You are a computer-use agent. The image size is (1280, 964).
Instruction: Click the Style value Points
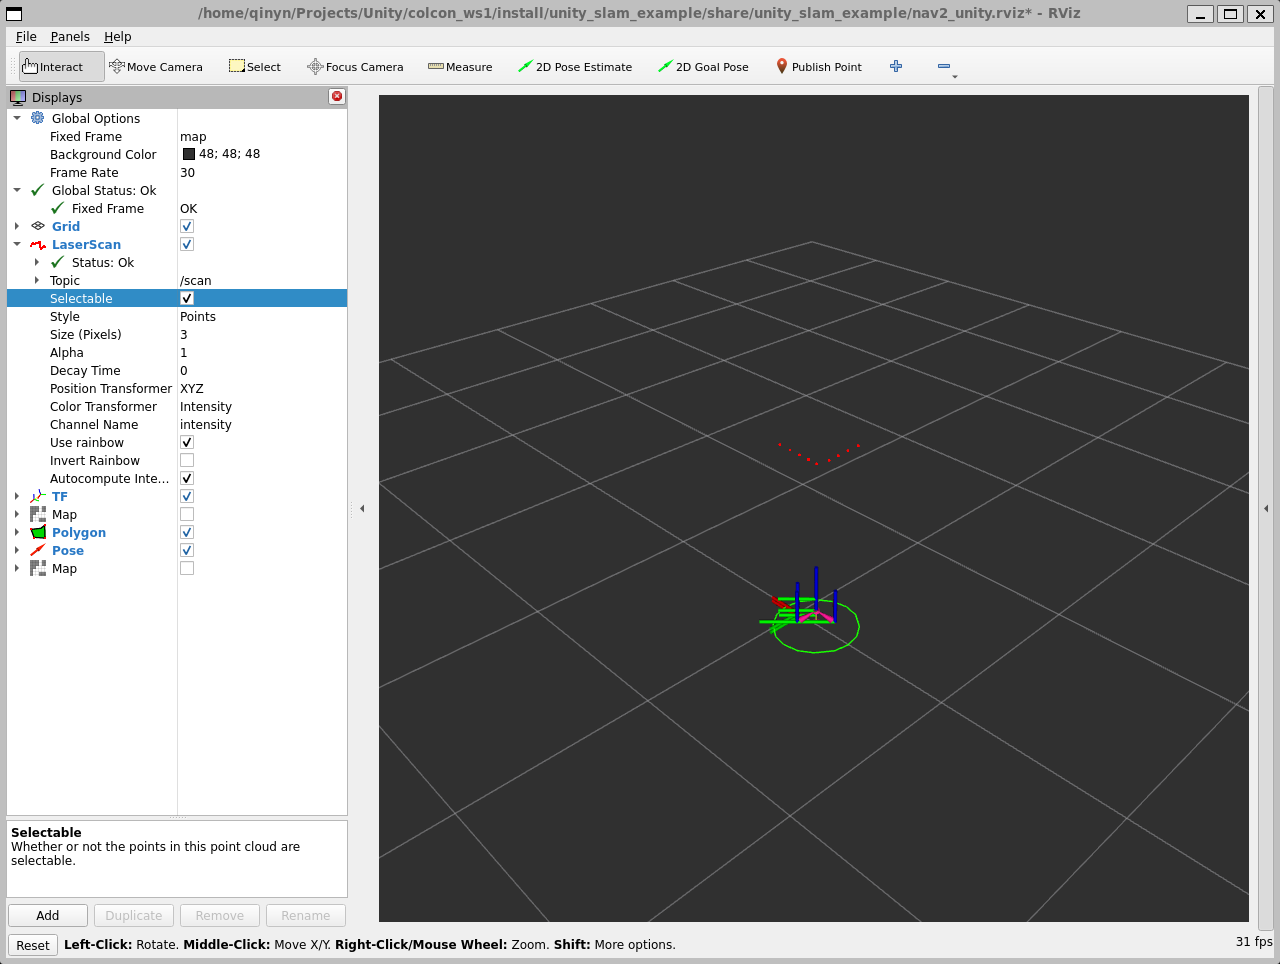point(198,316)
